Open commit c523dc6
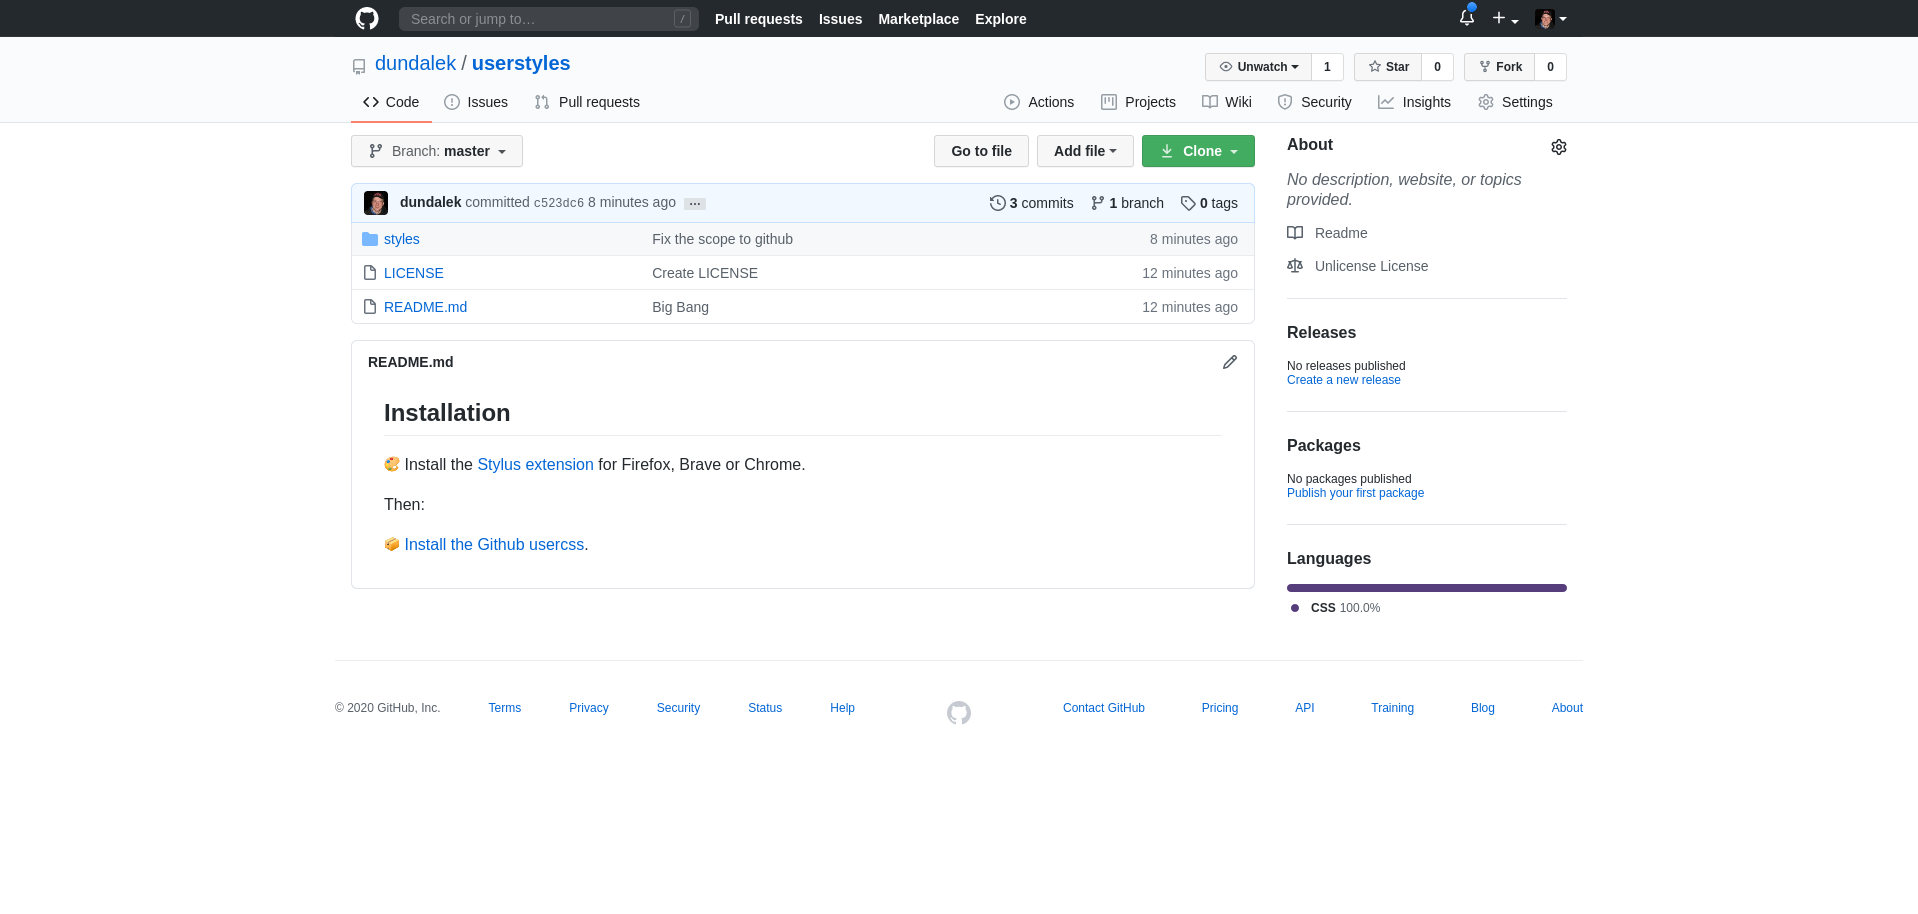The height and width of the screenshot is (914, 1918). coord(558,203)
